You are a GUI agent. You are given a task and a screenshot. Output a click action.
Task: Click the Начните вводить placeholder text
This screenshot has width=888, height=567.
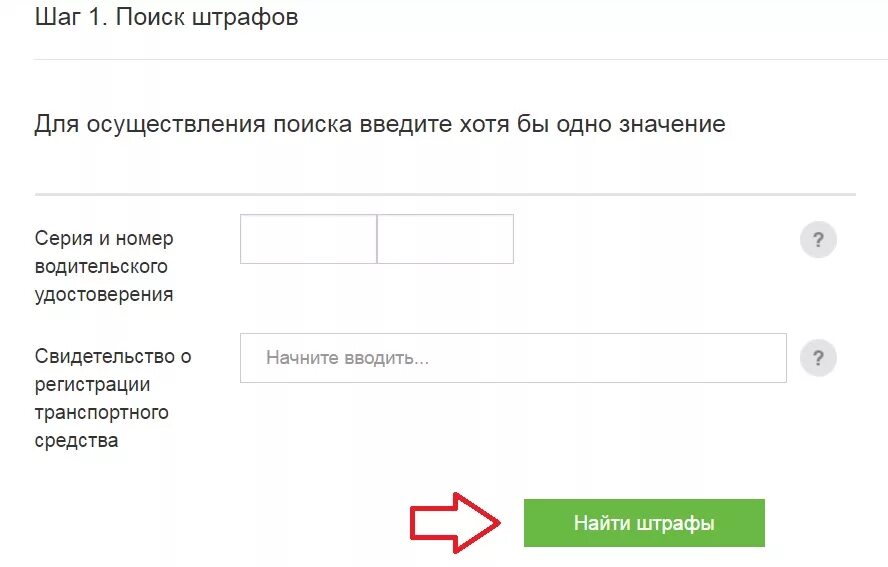(x=348, y=358)
